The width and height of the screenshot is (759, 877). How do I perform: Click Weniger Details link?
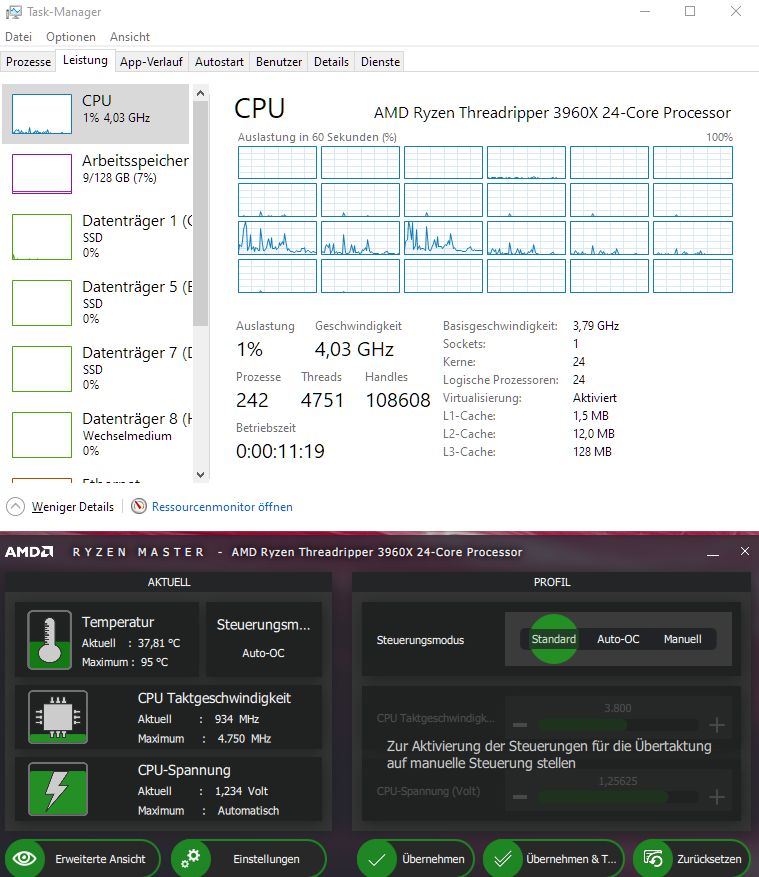pyautogui.click(x=73, y=507)
